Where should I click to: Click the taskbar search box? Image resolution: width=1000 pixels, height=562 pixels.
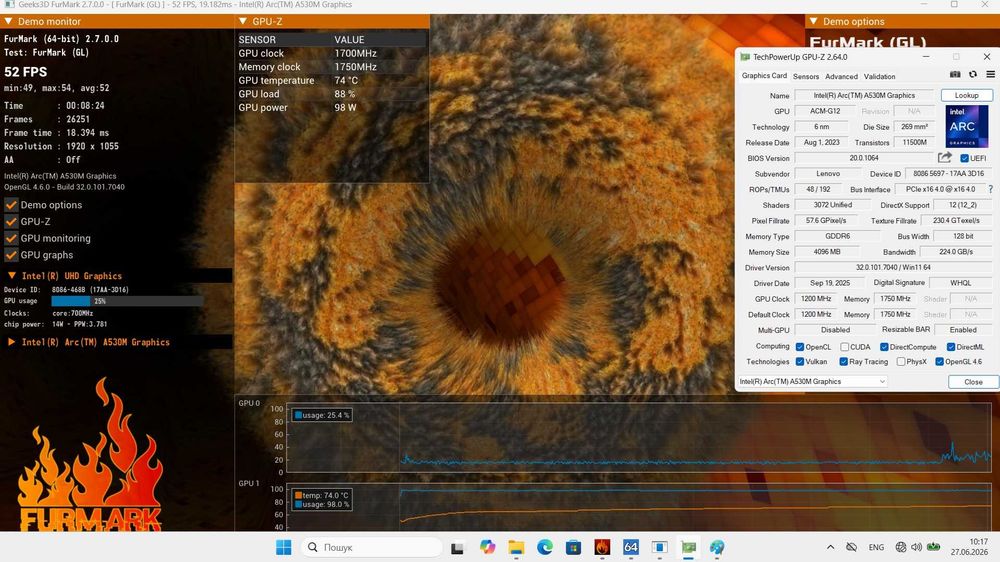(371, 547)
